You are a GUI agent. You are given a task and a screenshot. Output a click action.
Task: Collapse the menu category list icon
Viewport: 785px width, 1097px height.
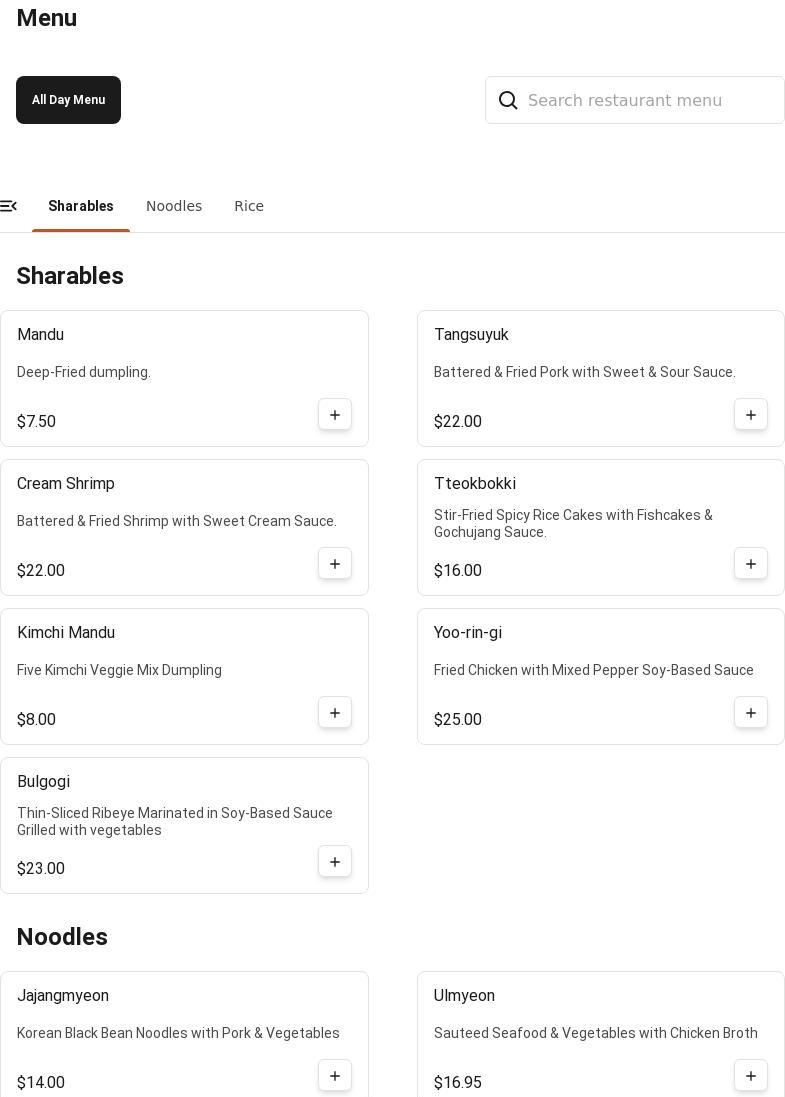coord(9,206)
